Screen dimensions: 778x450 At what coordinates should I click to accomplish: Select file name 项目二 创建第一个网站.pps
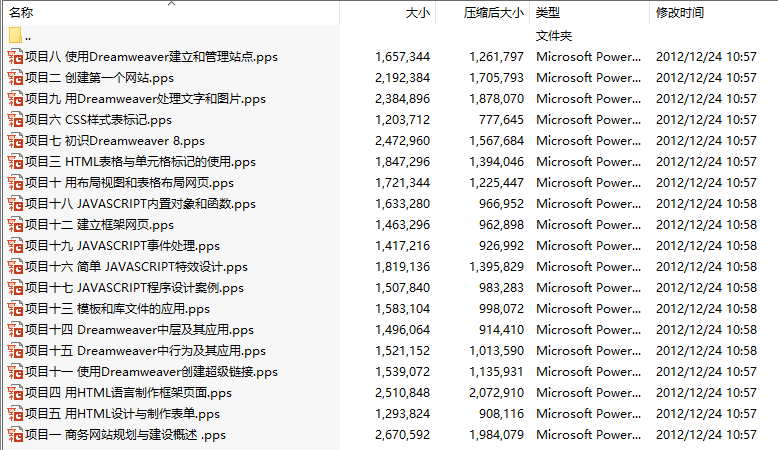99,78
